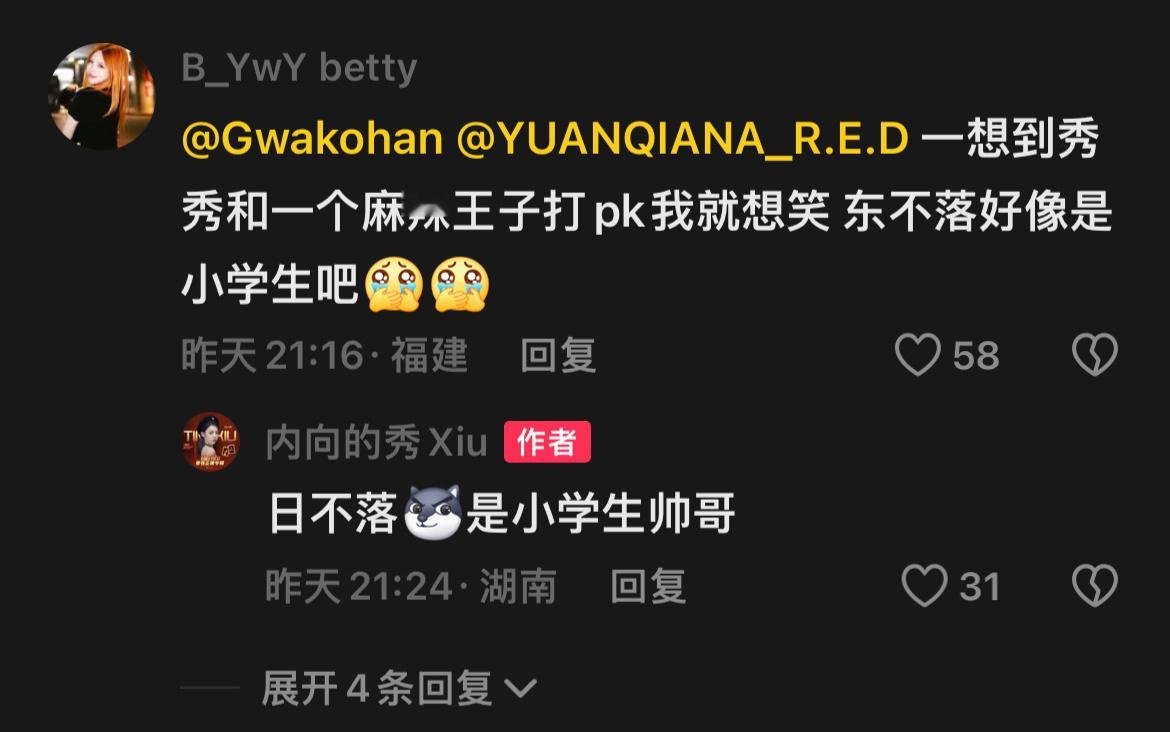Like the B_YwY betty comment heart
The width and height of the screenshot is (1170, 732).
[917, 354]
